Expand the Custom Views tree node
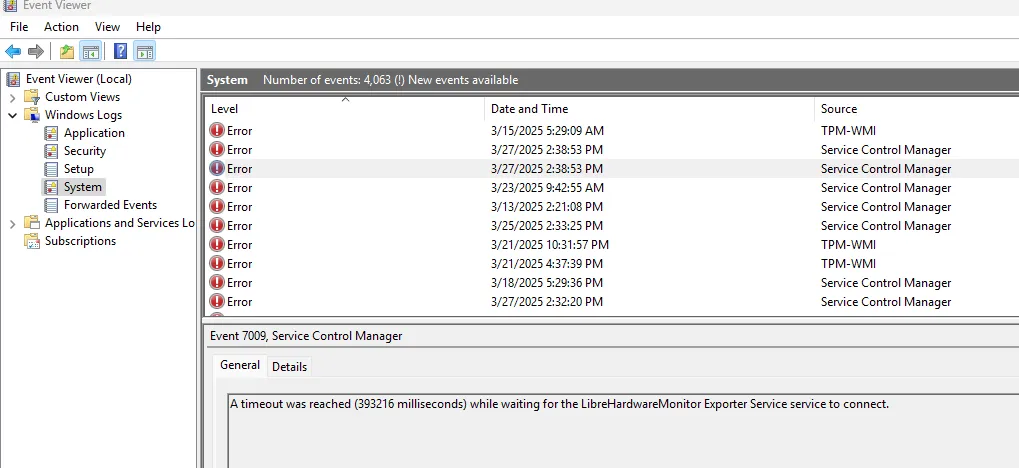The image size is (1019, 468). pyautogui.click(x=12, y=98)
